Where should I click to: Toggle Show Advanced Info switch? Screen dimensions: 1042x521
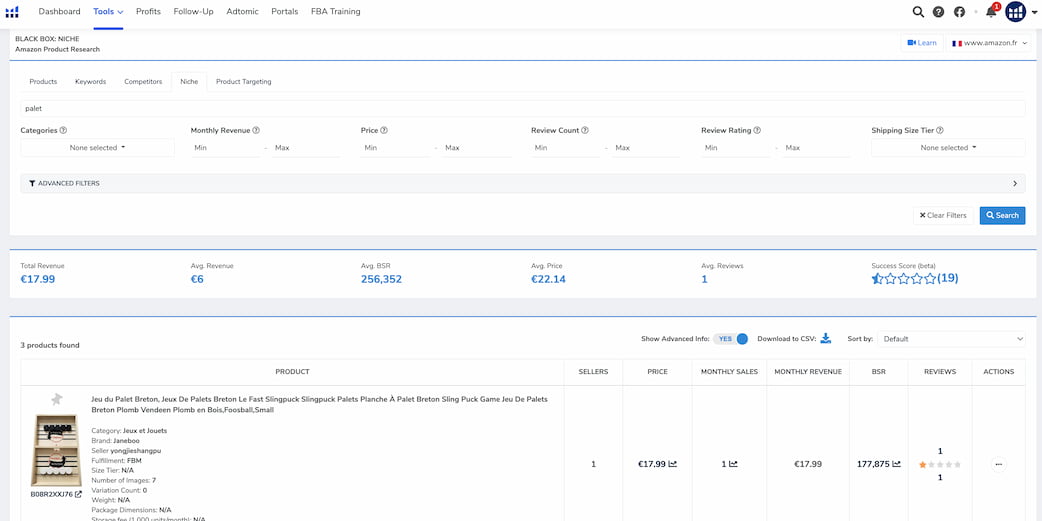coord(730,339)
